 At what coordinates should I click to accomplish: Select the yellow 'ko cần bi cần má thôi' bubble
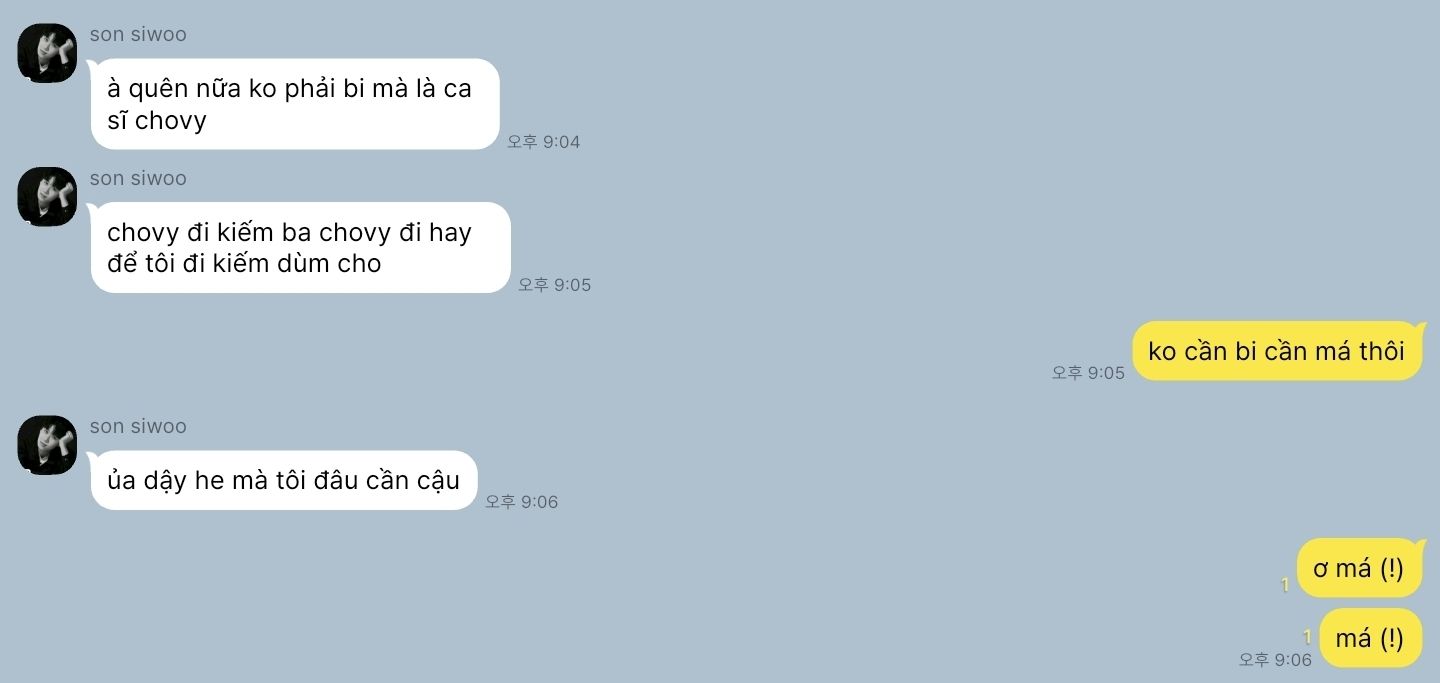click(x=1277, y=351)
